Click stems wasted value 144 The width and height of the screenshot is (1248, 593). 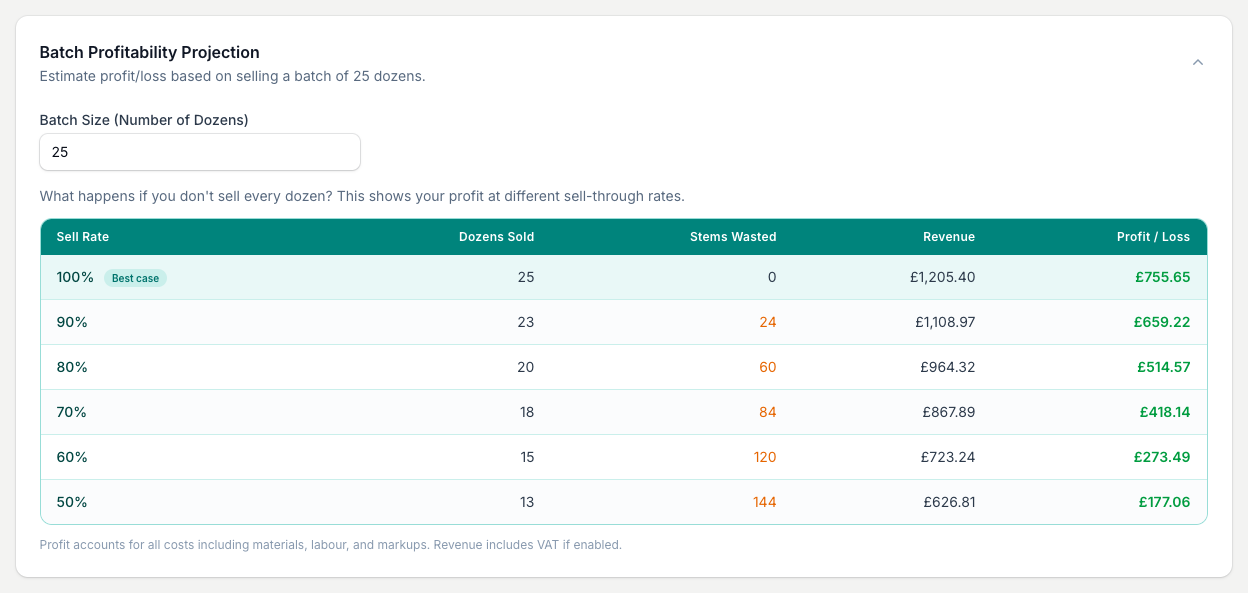[765, 502]
